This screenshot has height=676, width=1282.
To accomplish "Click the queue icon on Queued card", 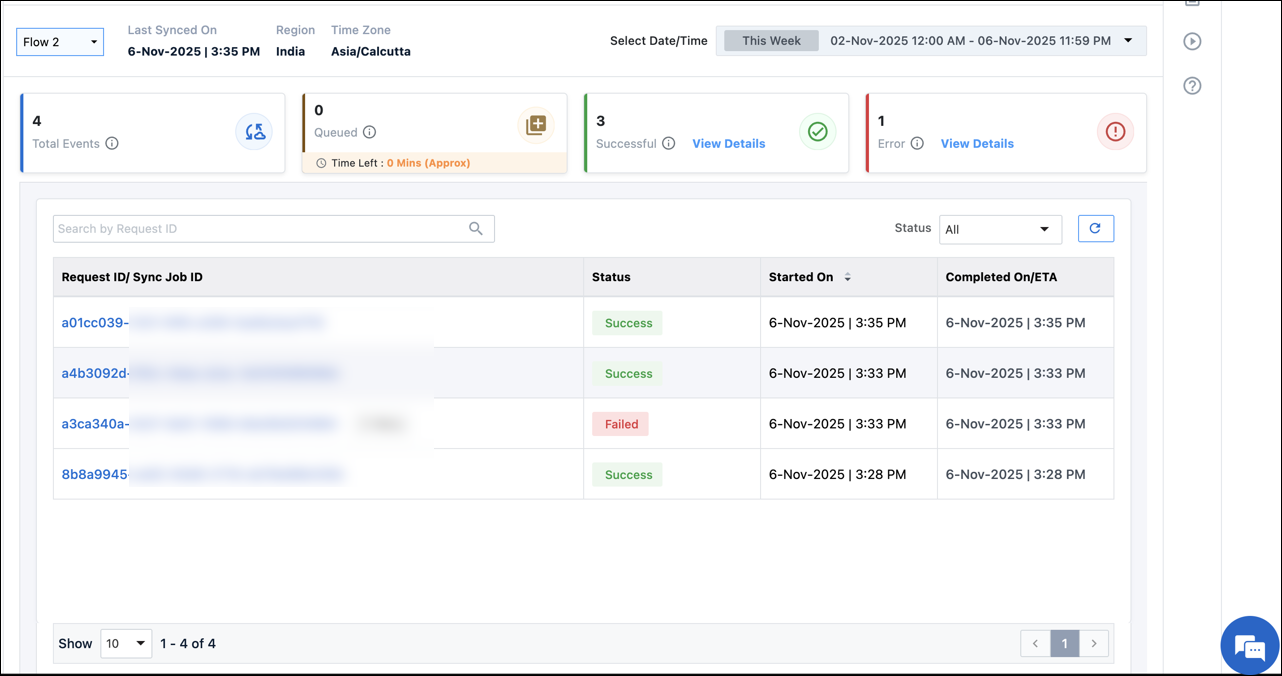I will (x=536, y=125).
